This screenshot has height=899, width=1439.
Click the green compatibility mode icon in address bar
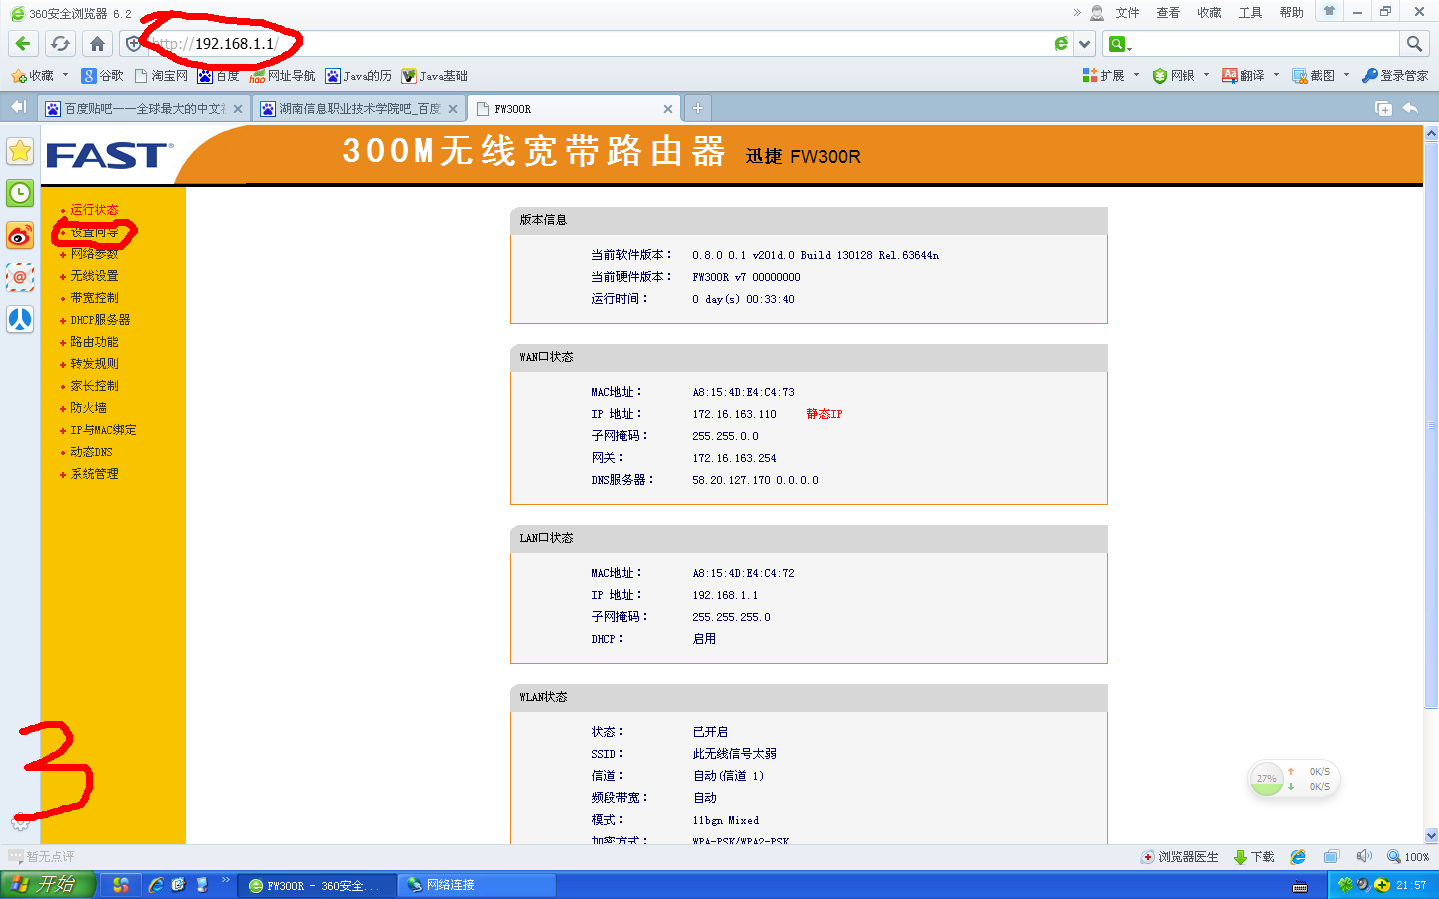(x=1061, y=44)
